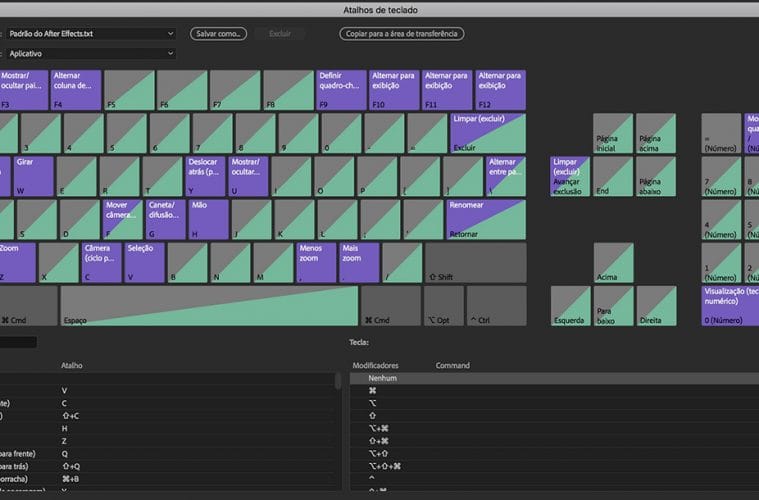Open the 'Padrão do After Effects.txt' preset dropdown
This screenshot has width=759, height=500.
pyautogui.click(x=90, y=33)
